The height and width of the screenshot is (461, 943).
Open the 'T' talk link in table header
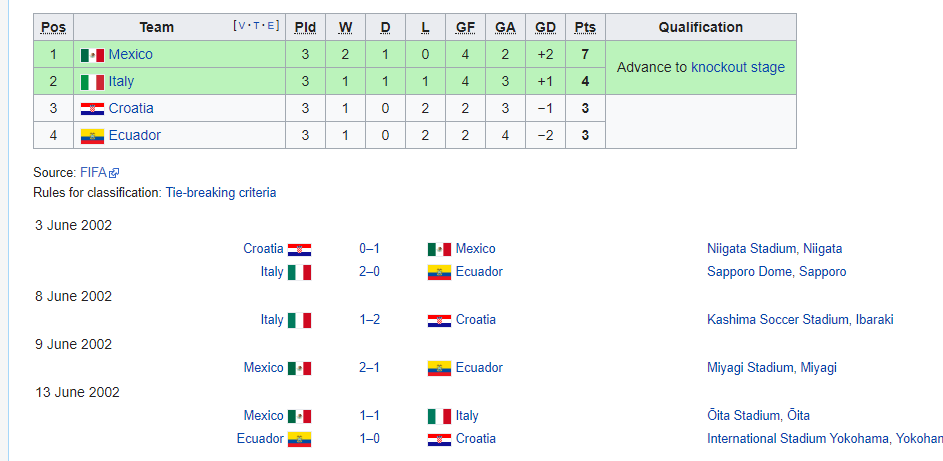click(257, 26)
